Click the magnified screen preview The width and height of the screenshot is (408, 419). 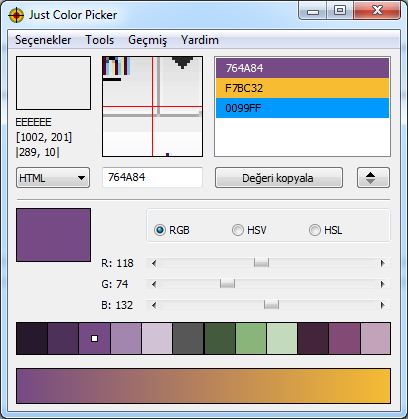(x=152, y=107)
